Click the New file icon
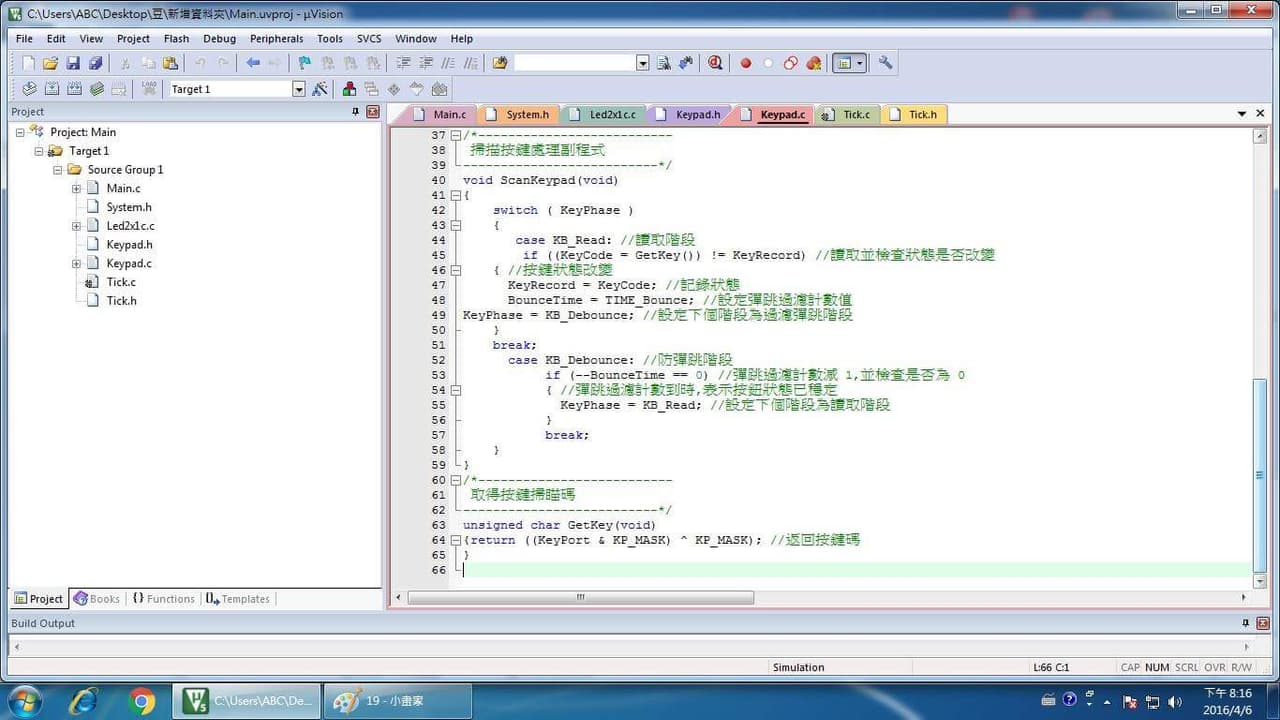The width and height of the screenshot is (1280, 720). pyautogui.click(x=28, y=63)
